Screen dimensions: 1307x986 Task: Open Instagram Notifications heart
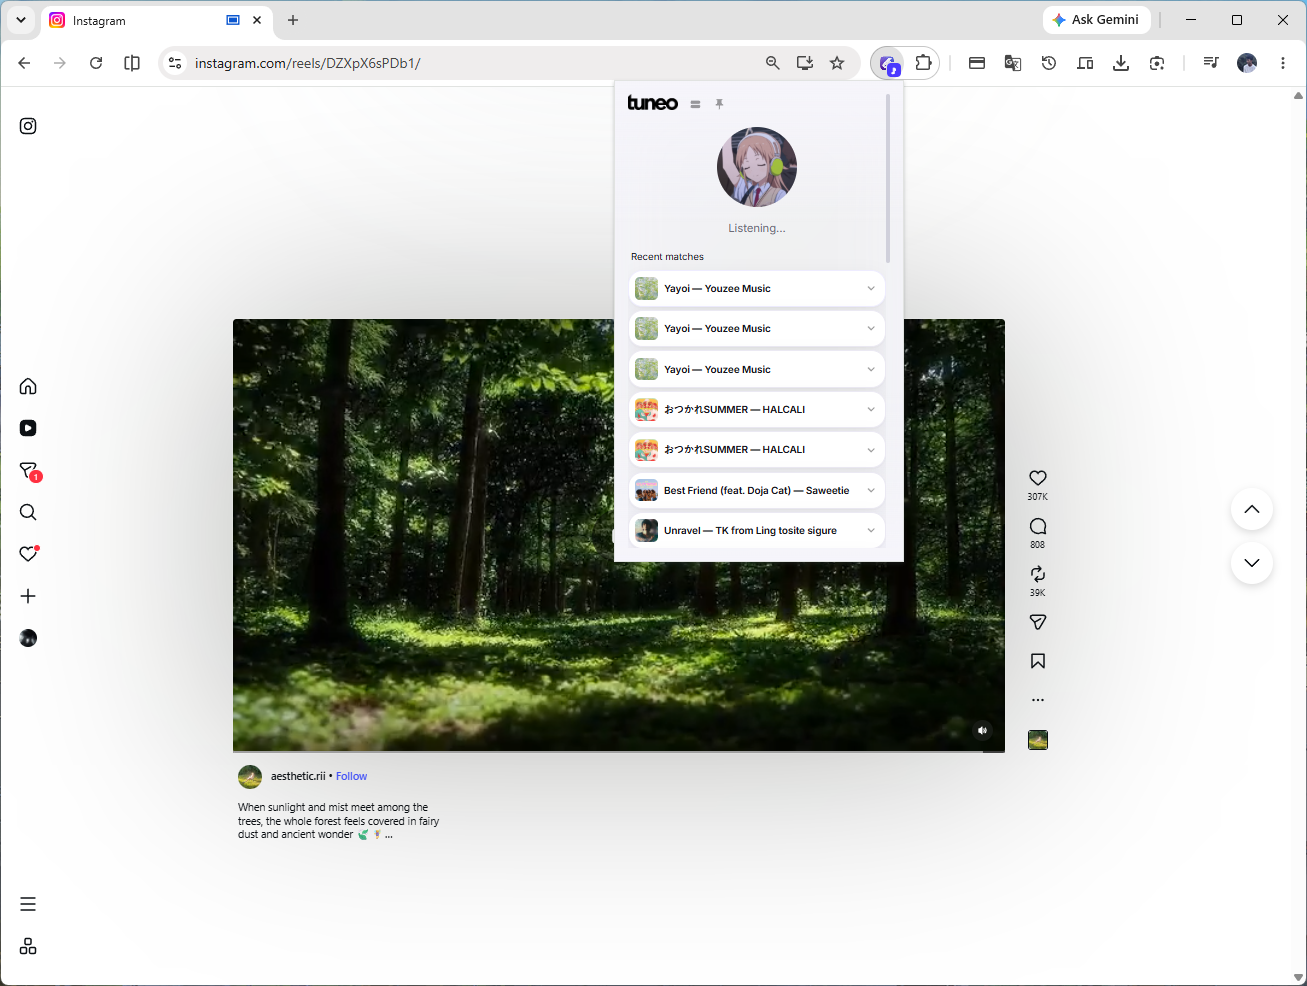[x=28, y=554]
